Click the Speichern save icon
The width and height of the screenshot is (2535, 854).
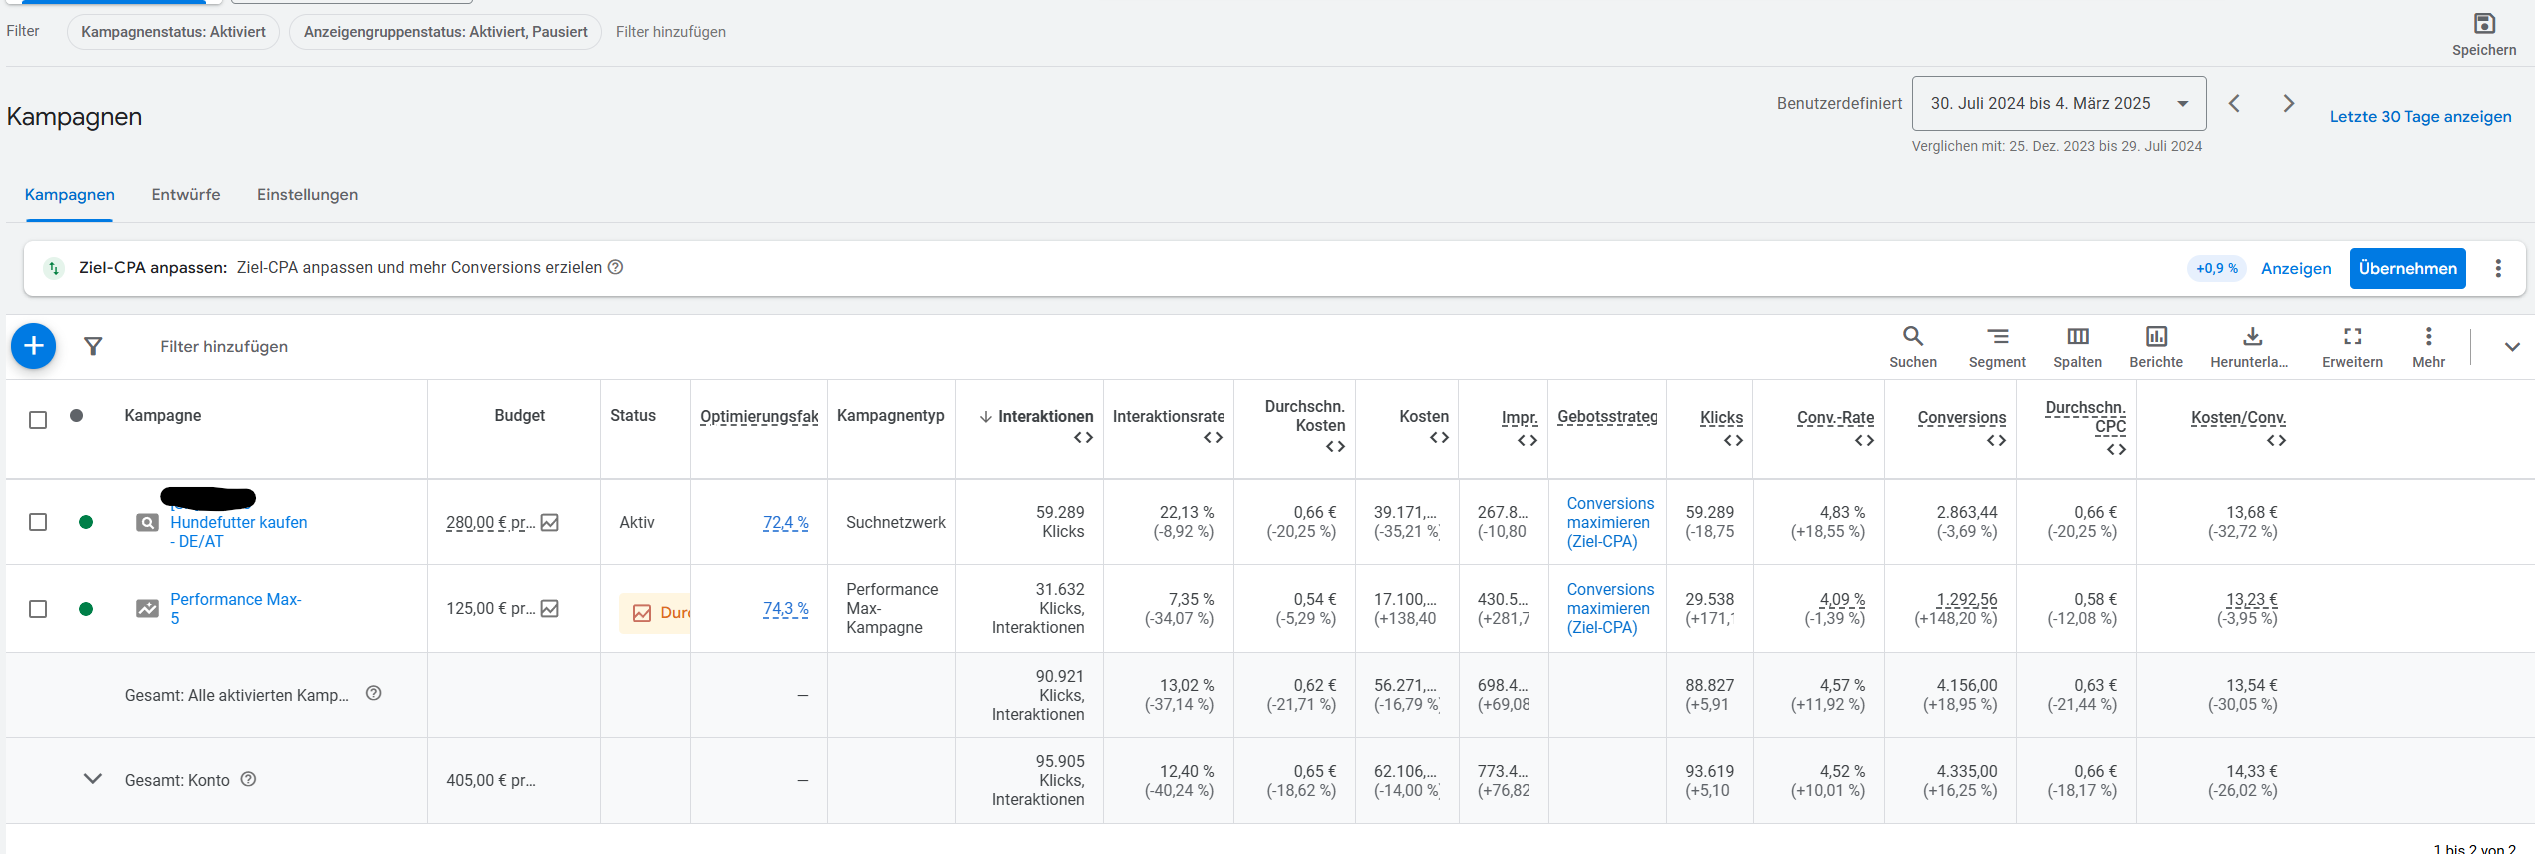point(2483,24)
